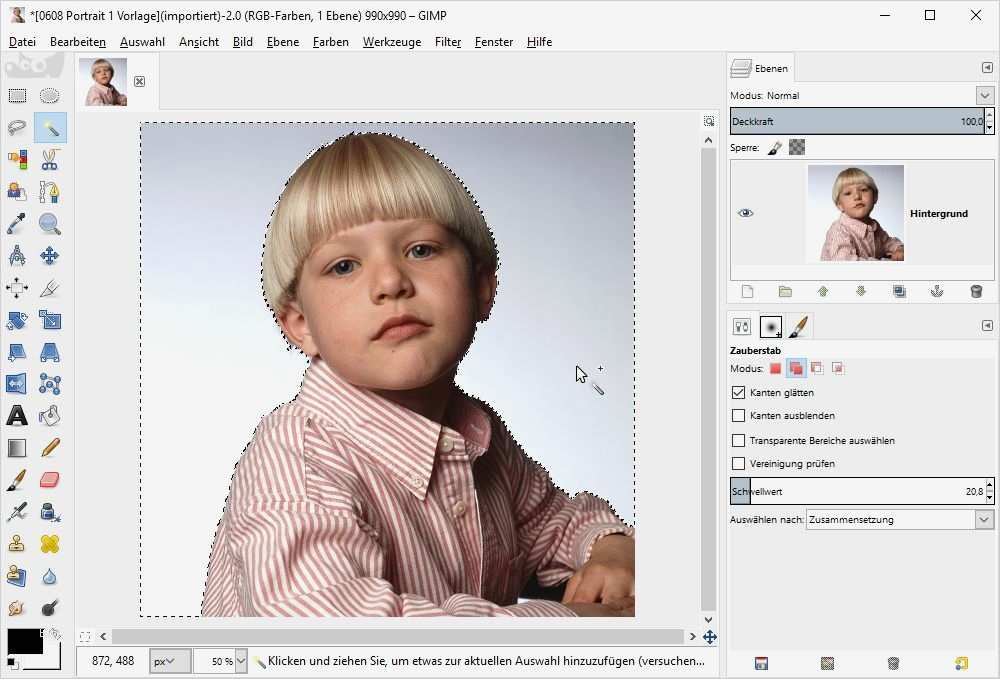Select the Zauberstab magic wand tool
1000x679 pixels.
point(49,127)
